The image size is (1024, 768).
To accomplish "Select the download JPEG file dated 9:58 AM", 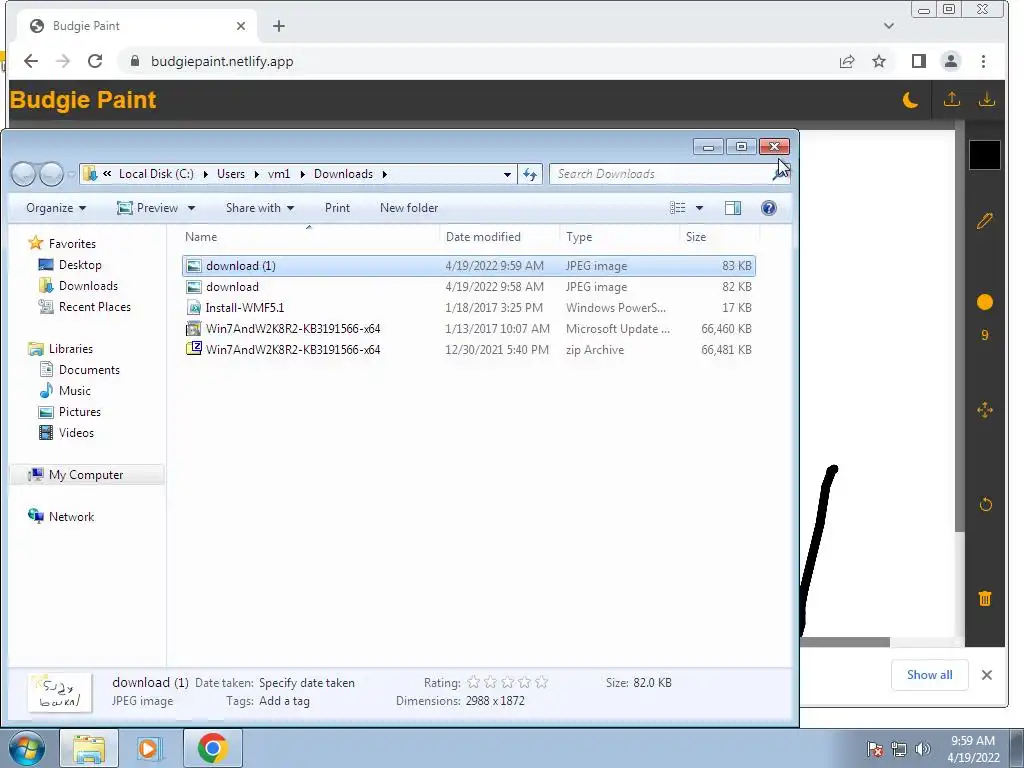I will tap(469, 287).
